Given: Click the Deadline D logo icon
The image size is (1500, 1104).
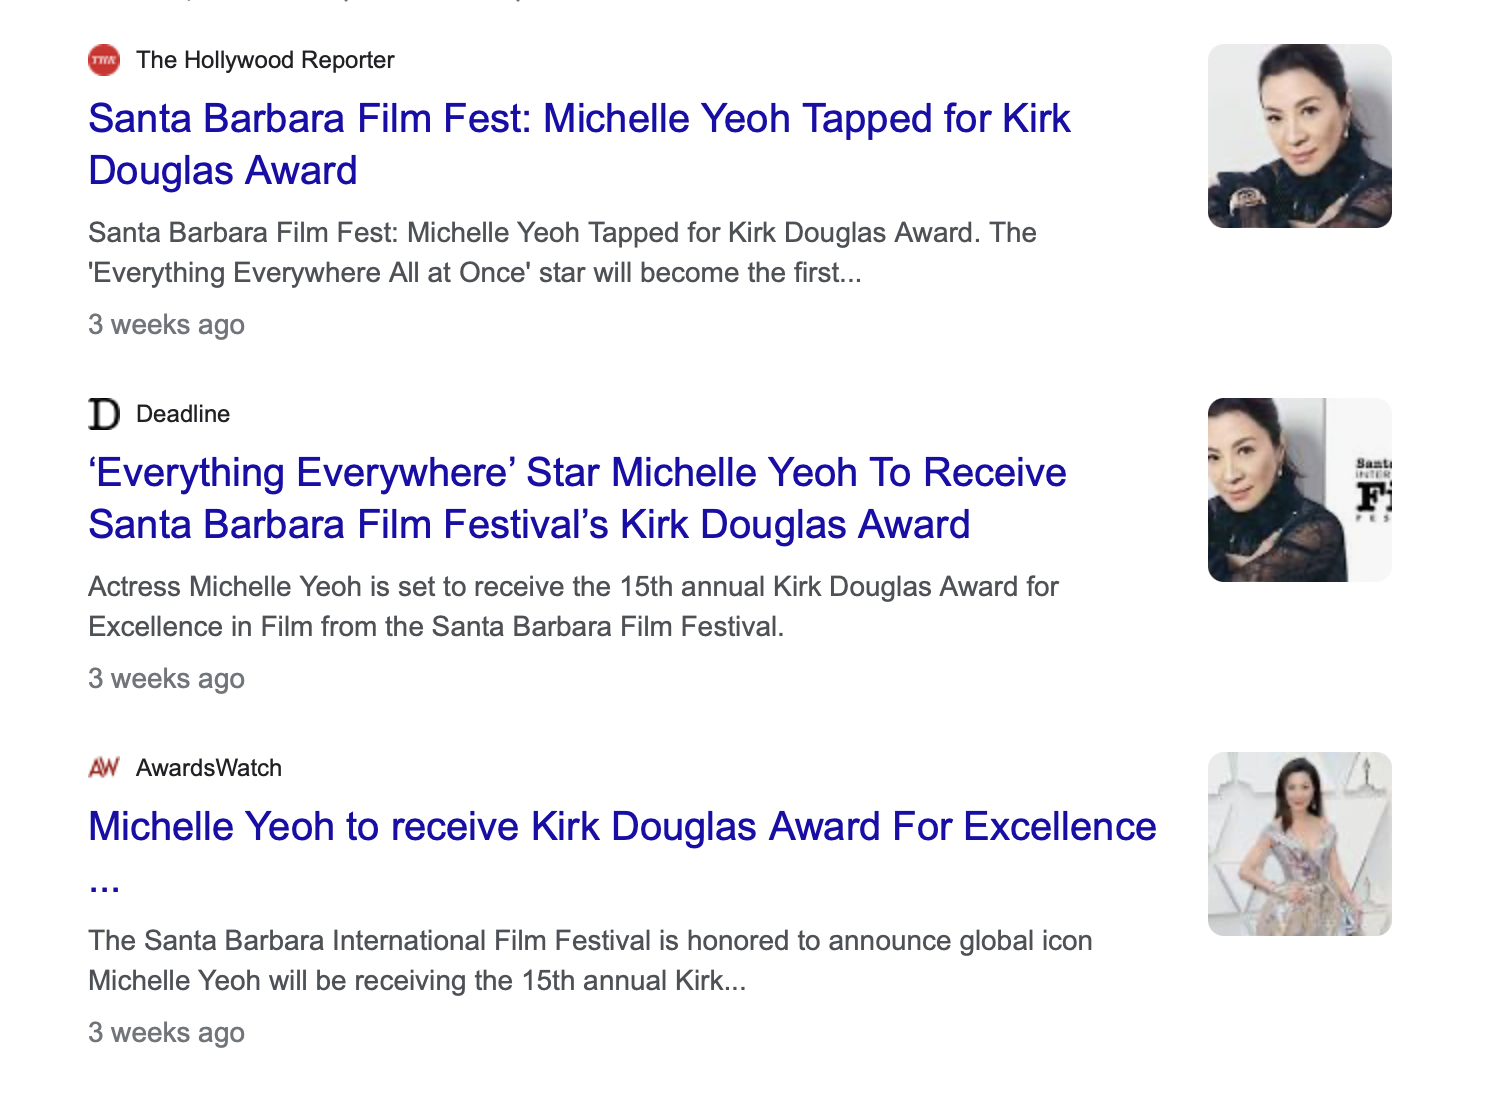Looking at the screenshot, I should (104, 414).
